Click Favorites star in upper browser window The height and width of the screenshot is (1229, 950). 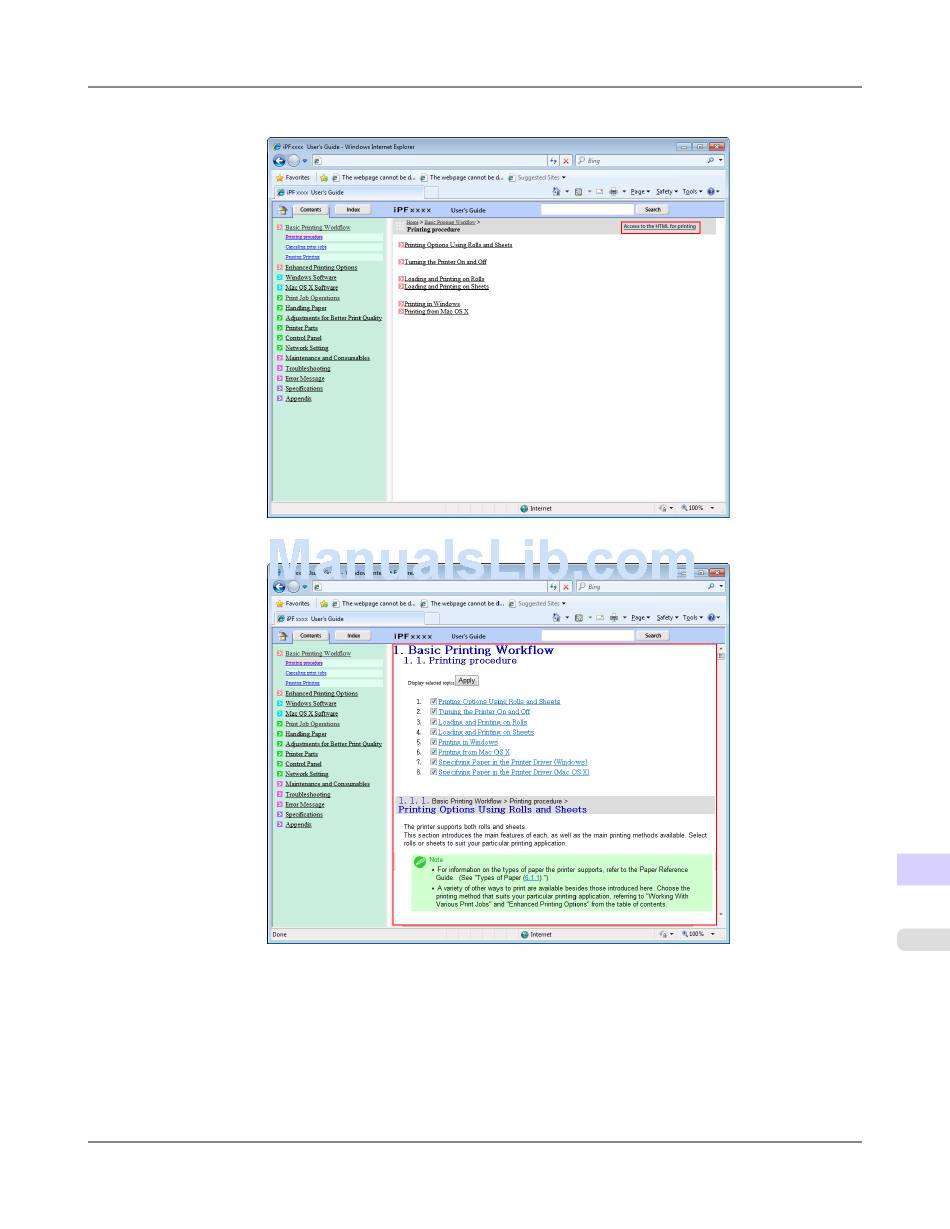(x=280, y=177)
